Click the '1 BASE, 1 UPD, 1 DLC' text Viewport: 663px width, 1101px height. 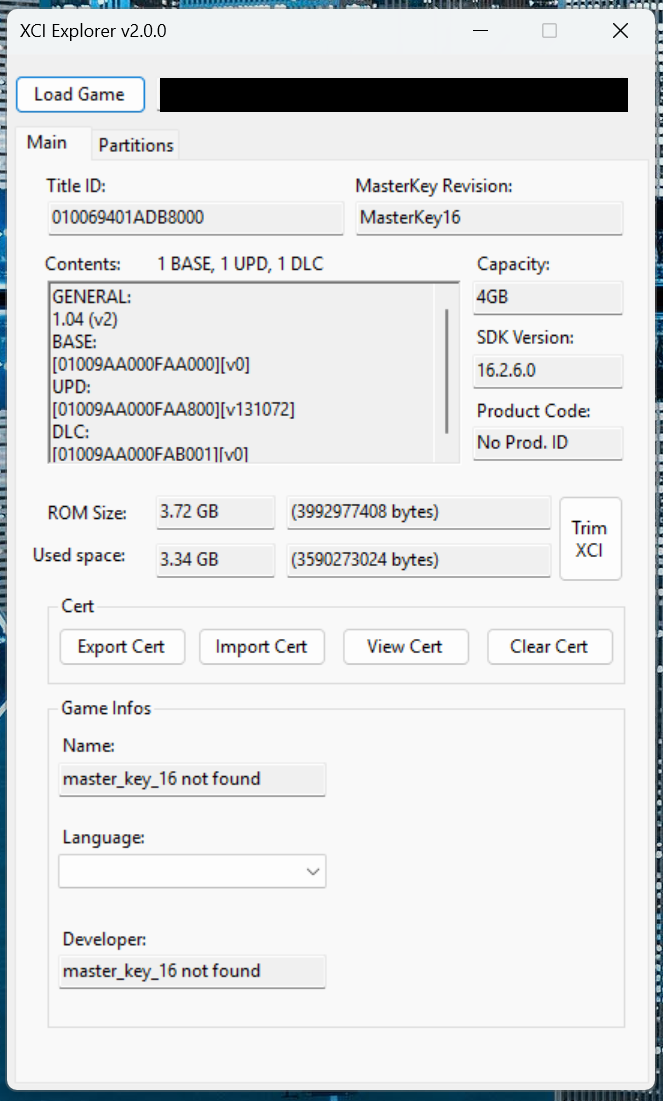240,264
